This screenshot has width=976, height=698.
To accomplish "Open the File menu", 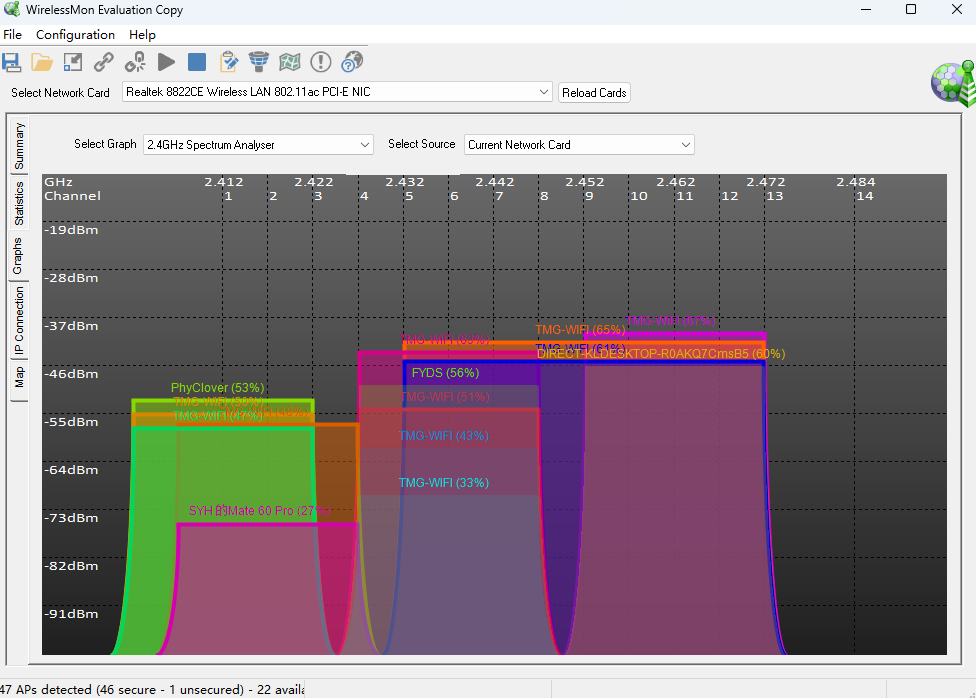I will point(12,35).
